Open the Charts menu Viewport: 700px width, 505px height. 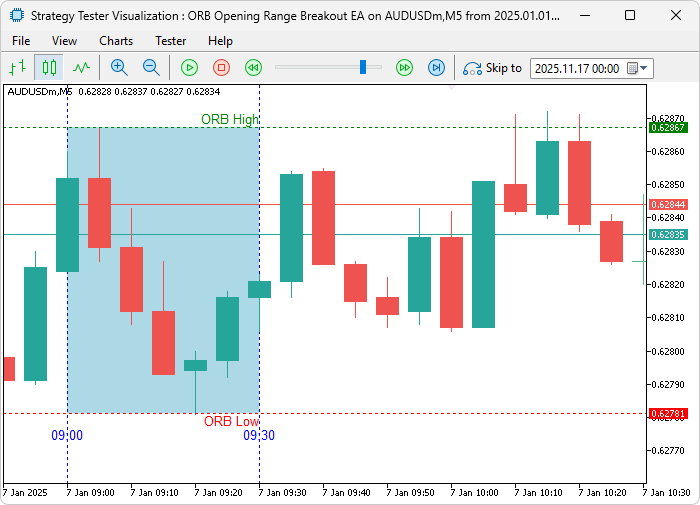click(x=116, y=41)
